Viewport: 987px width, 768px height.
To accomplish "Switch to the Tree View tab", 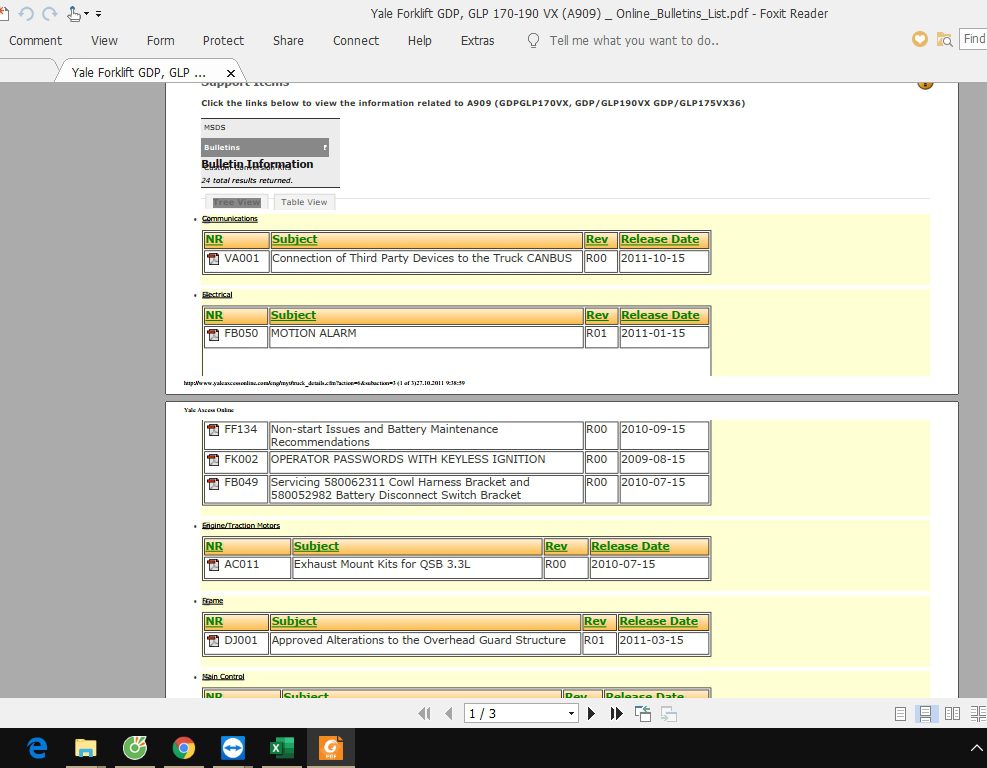I will (x=237, y=202).
